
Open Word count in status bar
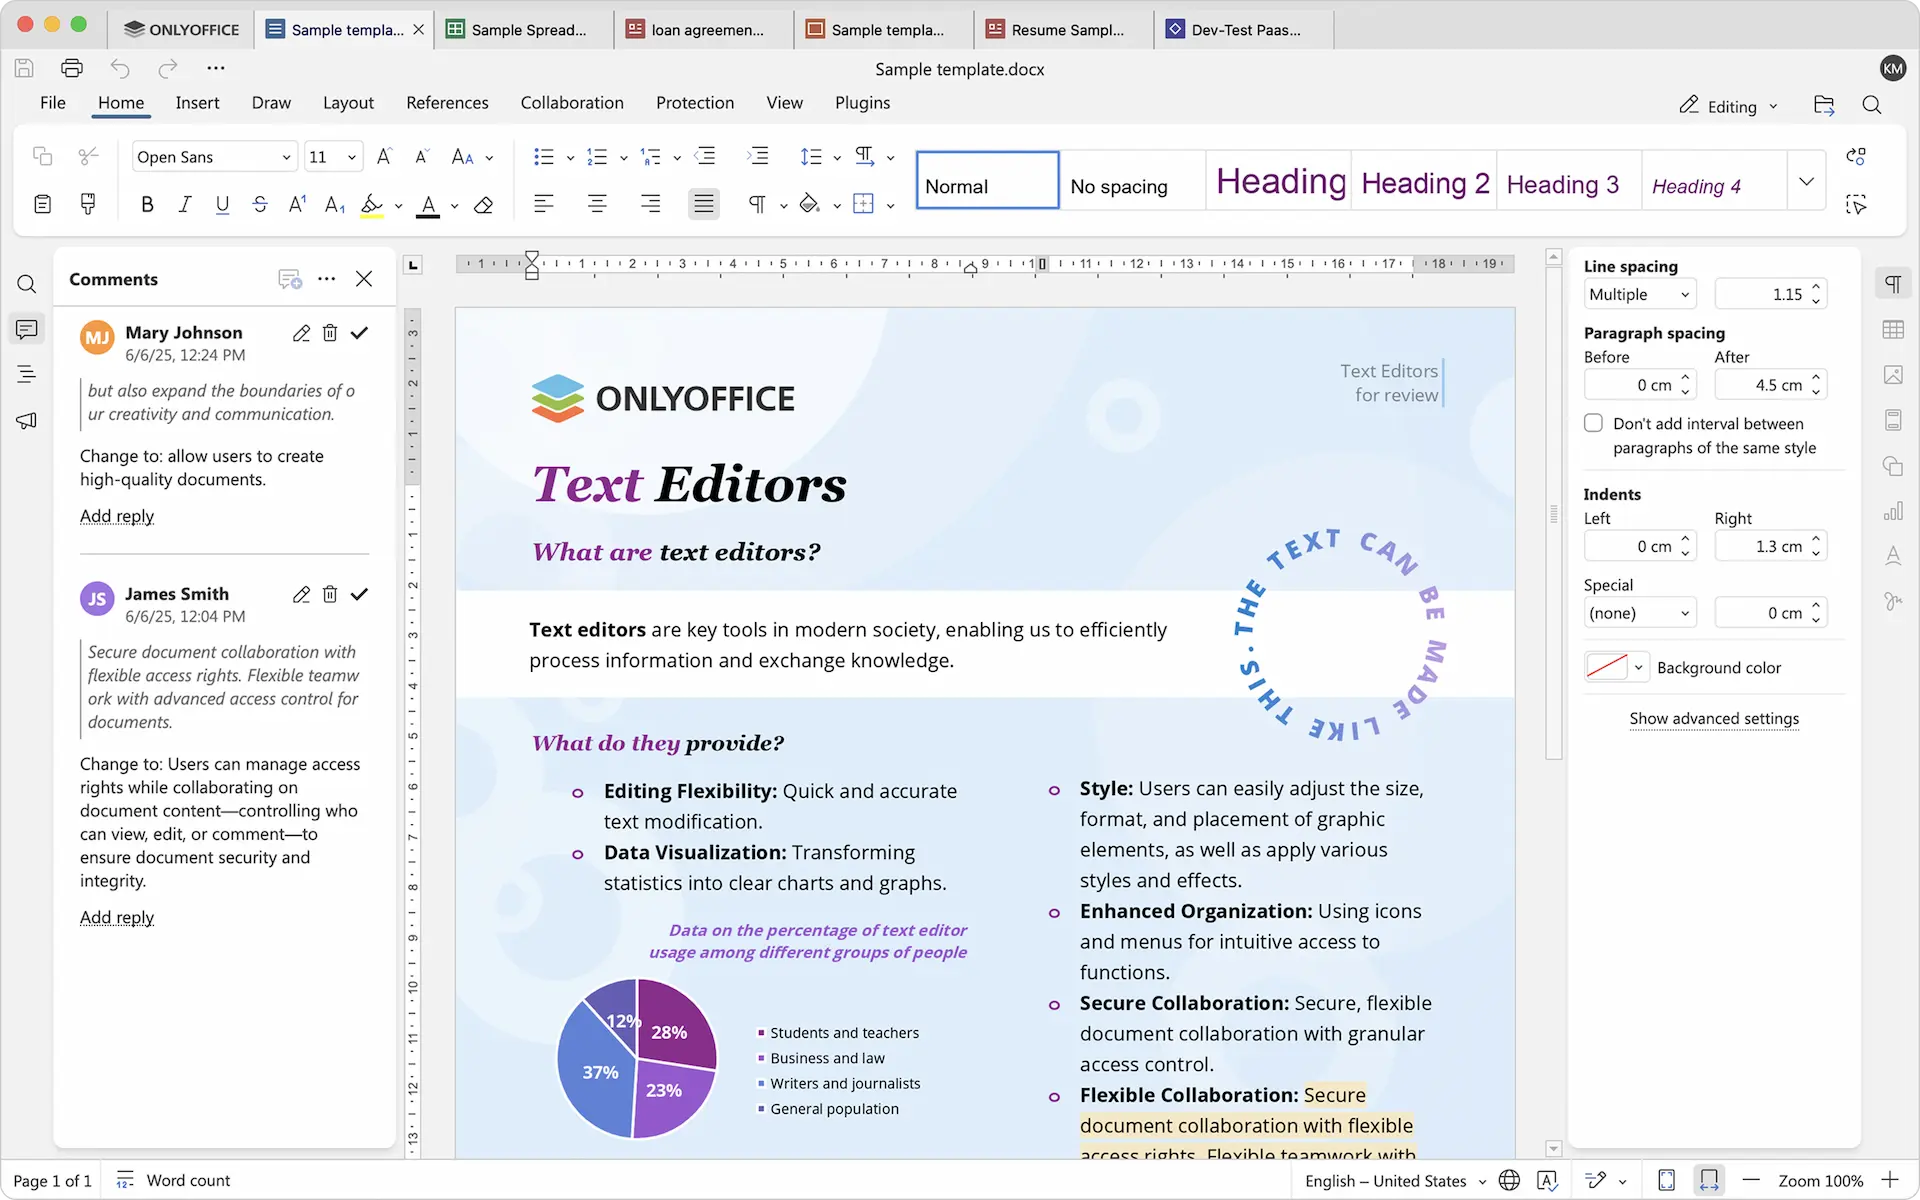click(173, 1181)
